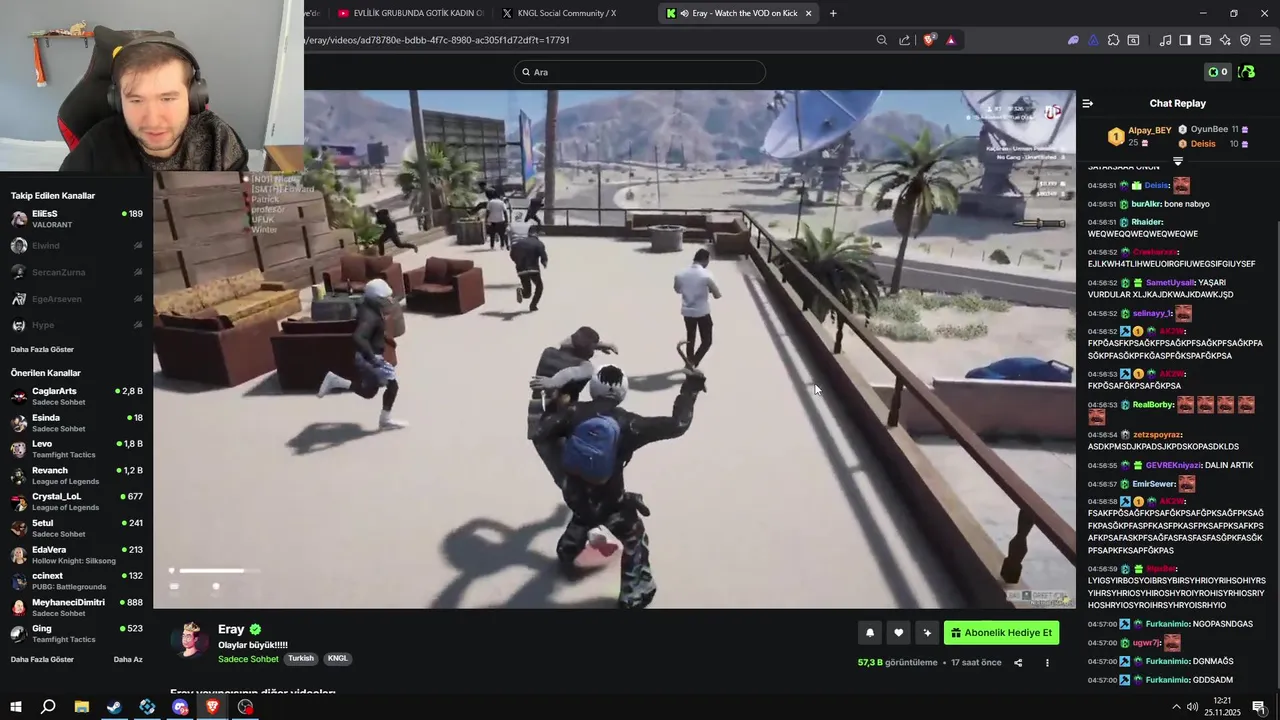The height and width of the screenshot is (720, 1280).
Task: Open Alpay_BEY top gifter profile
Action: point(1149,130)
